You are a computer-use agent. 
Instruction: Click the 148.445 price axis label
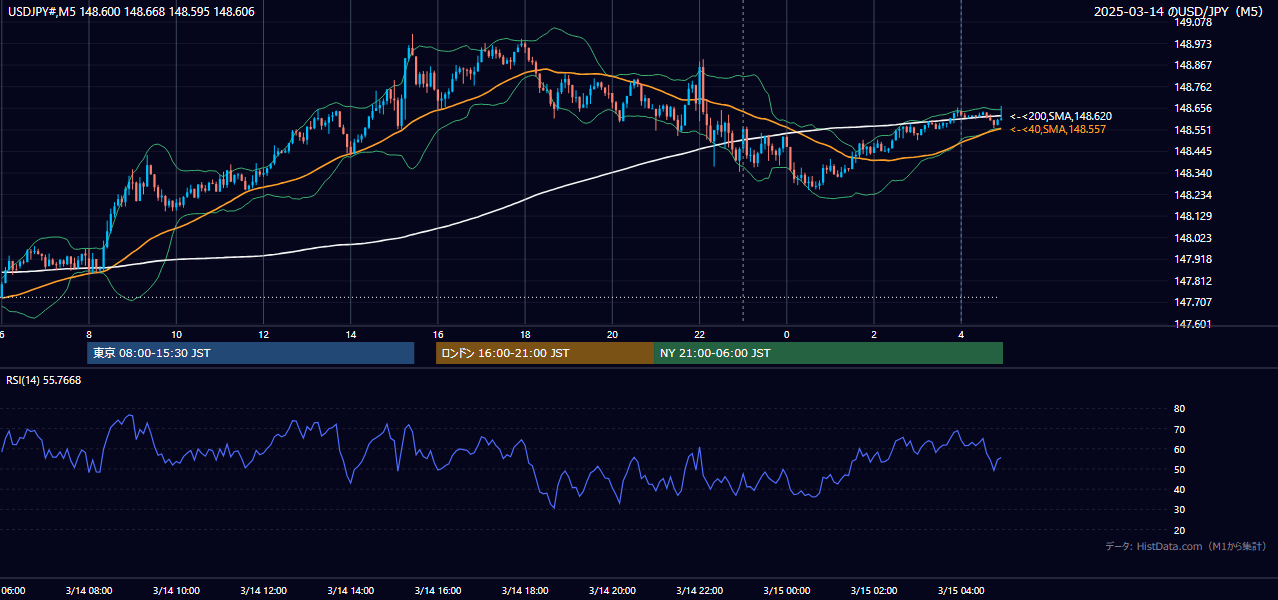[x=1193, y=151]
